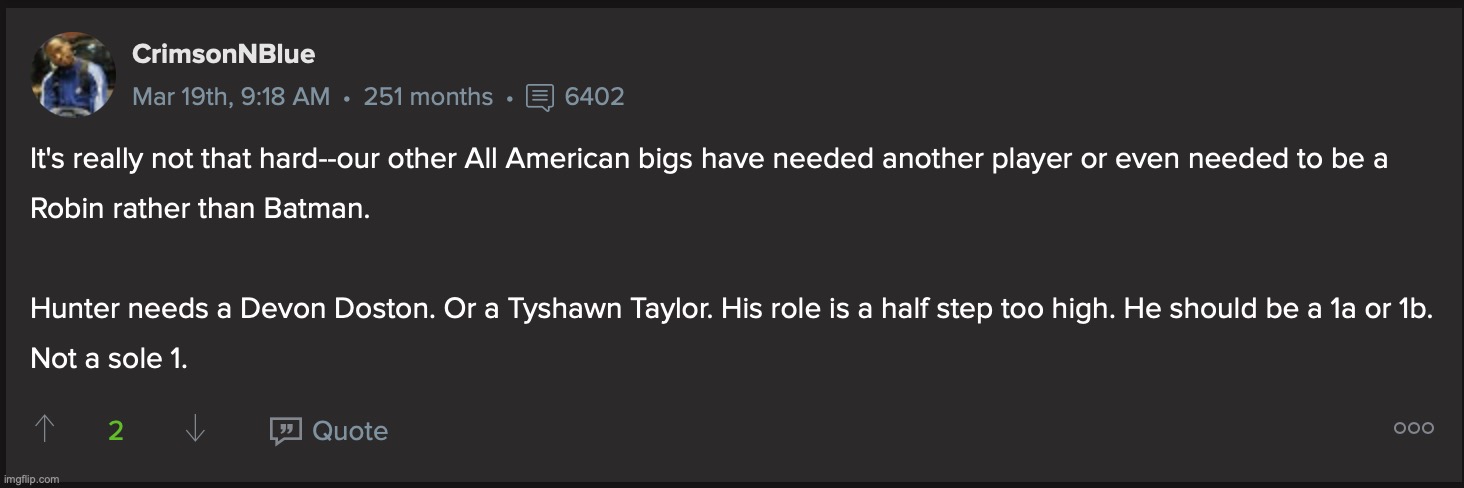1464x488 pixels.
Task: Click the line beginning "It's really not that hard"
Action: (708, 159)
